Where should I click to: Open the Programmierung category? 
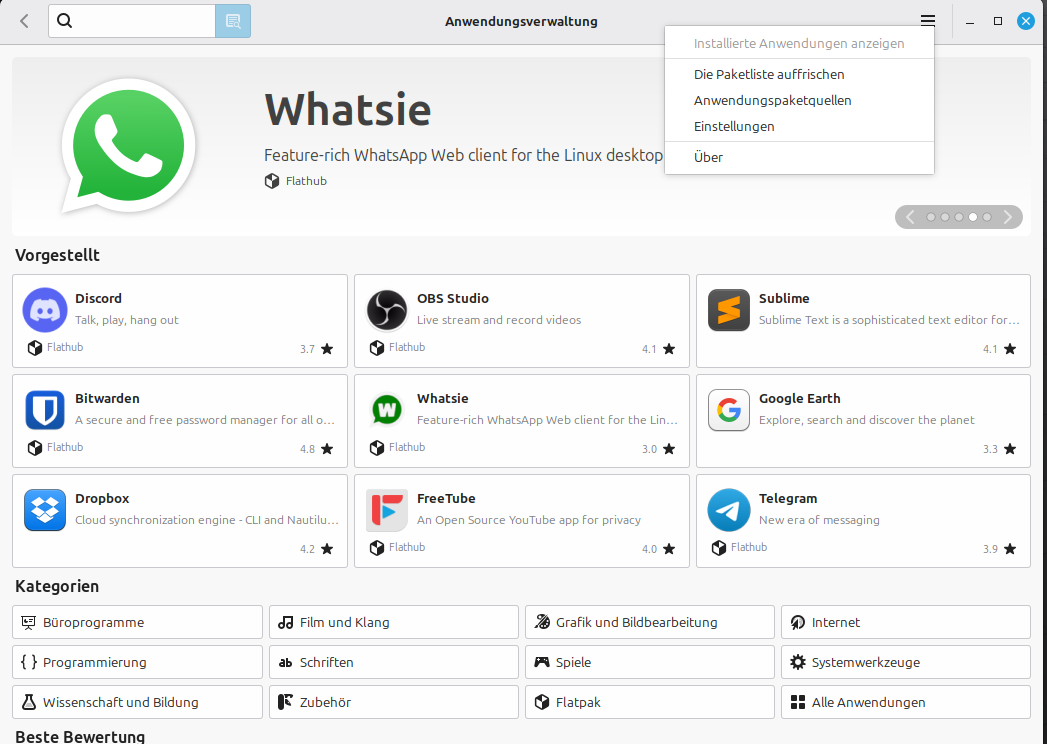coord(137,663)
